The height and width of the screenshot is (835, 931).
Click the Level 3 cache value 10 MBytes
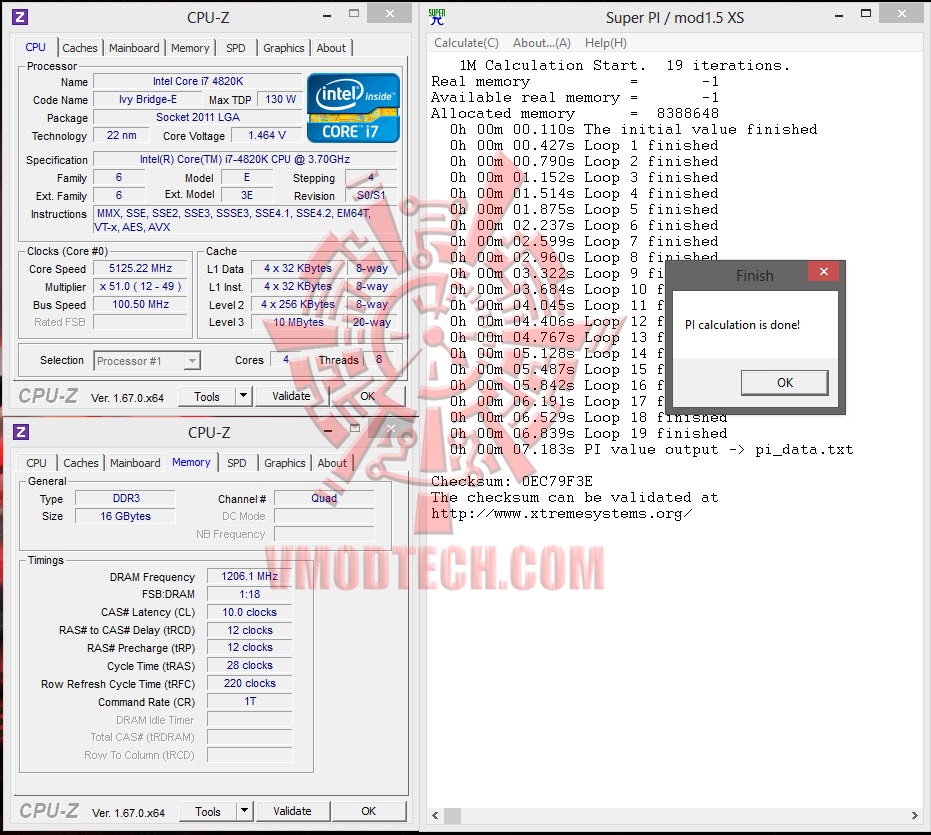[x=298, y=322]
